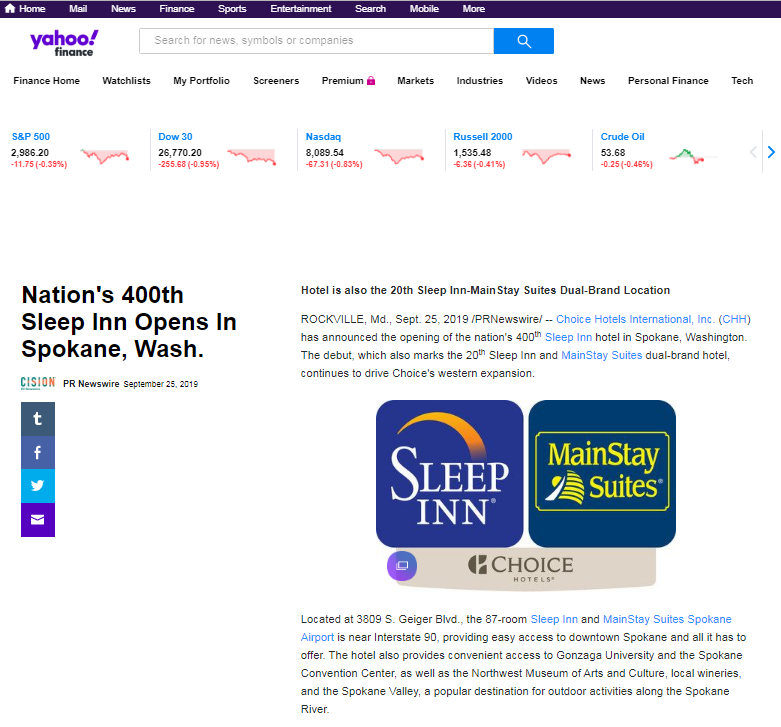Show previous market tickers with left arrow
The image size is (781, 727).
point(753,152)
